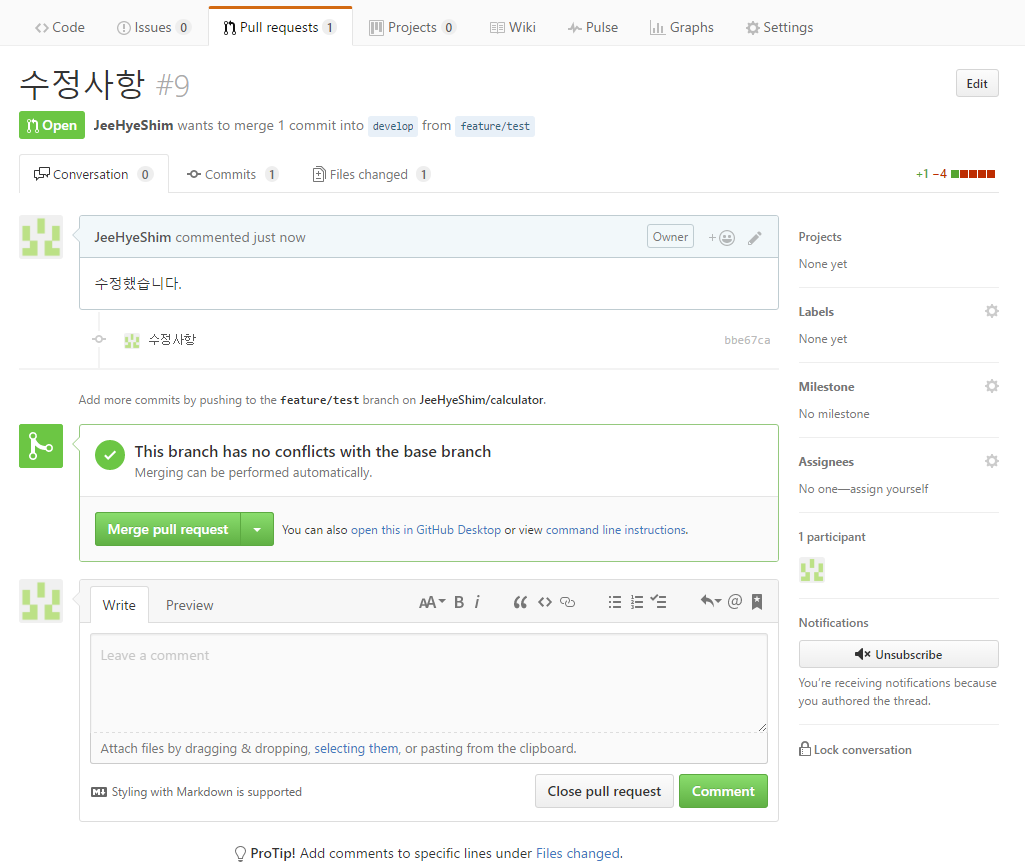1025x866 pixels.
Task: Click the green Open status badge
Action: click(52, 125)
